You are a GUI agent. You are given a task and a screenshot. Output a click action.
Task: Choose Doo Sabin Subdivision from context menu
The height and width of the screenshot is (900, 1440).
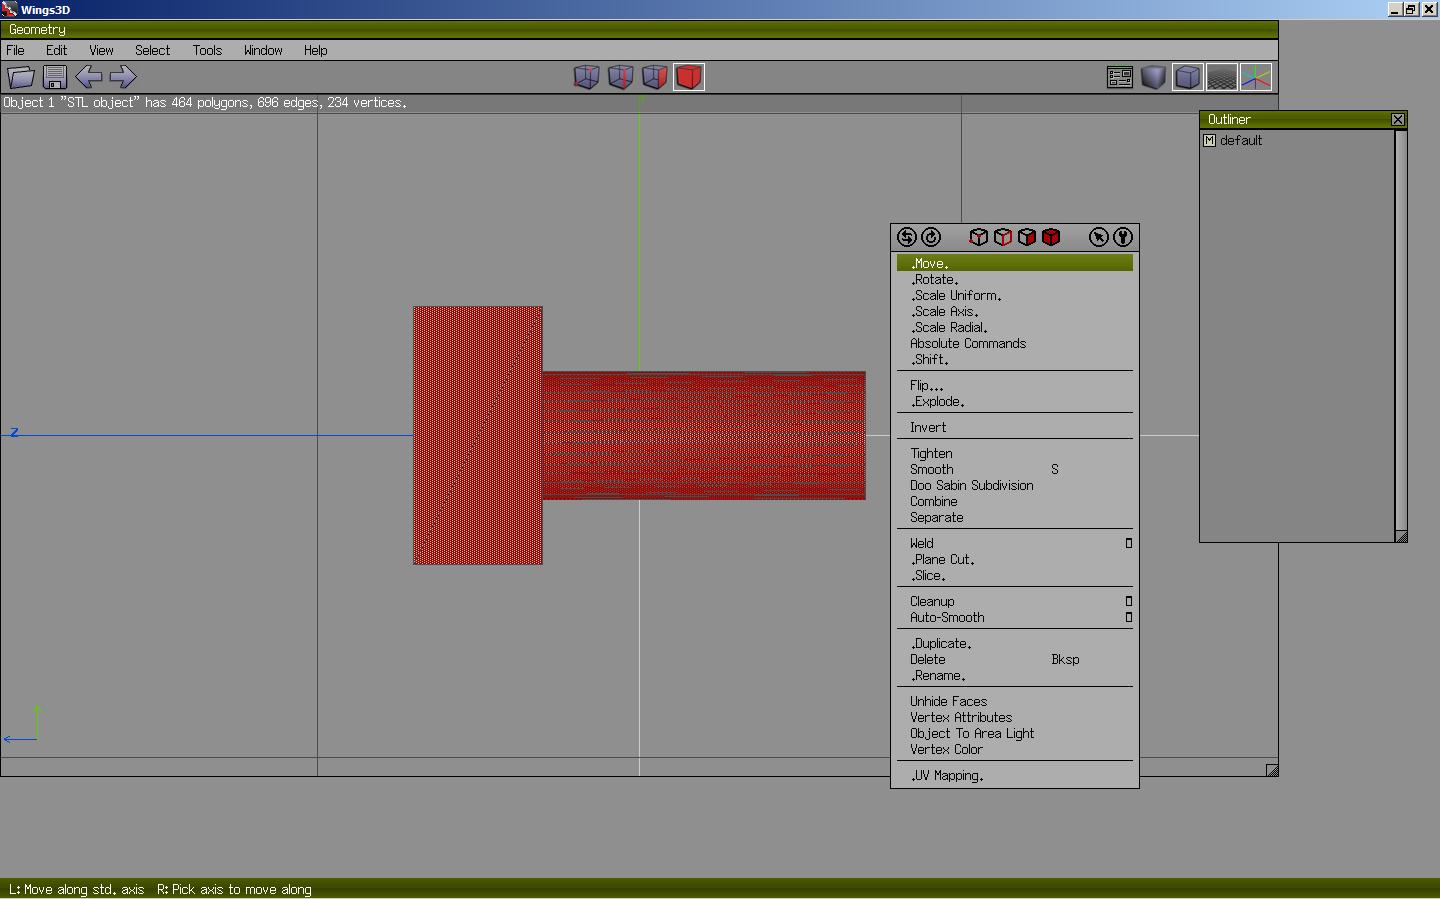click(971, 485)
